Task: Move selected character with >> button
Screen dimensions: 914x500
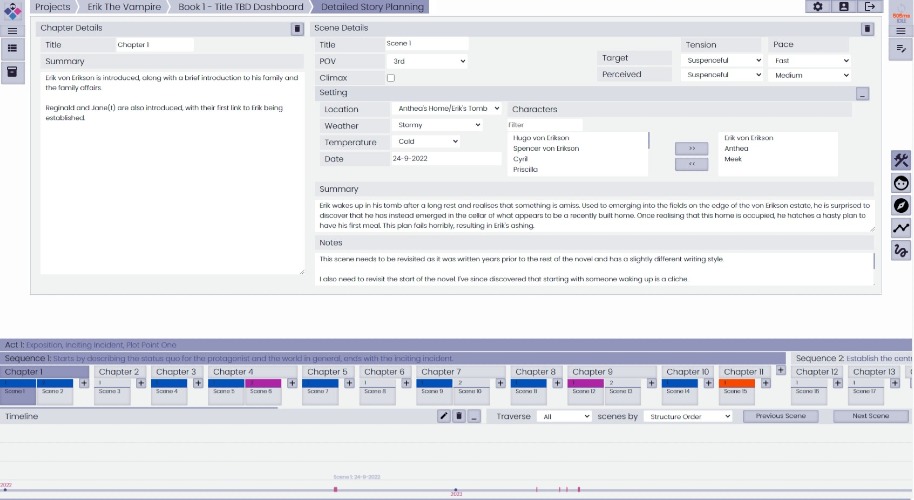Action: pos(691,149)
